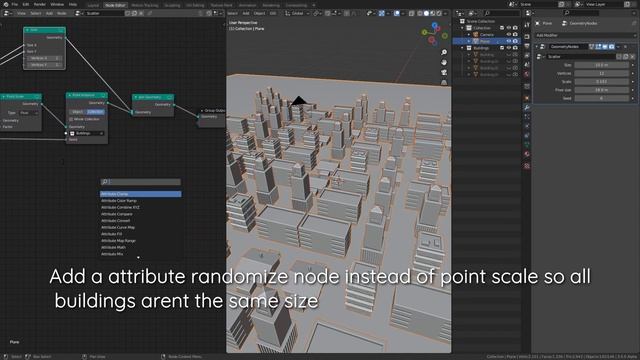Toggle camera view icon in the 3D viewport
Viewport: 640px width, 360px height.
444,72
